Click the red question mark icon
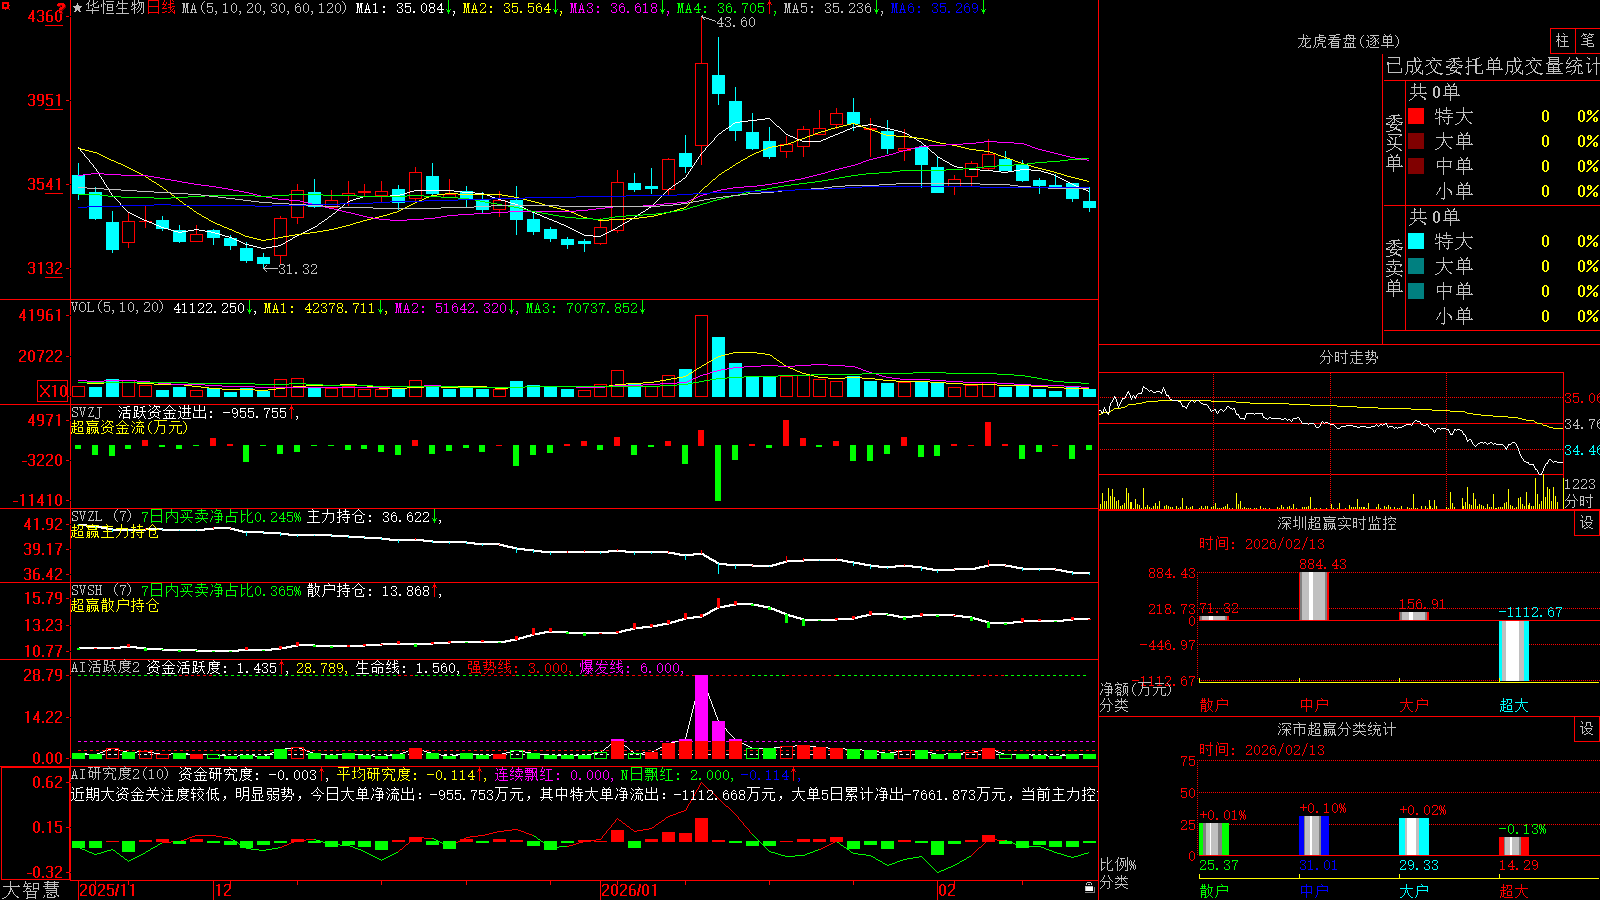Screen dimensions: 1600x900 pyautogui.click(x=61, y=7)
